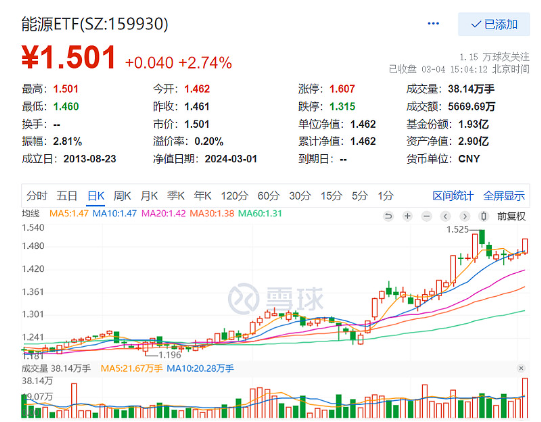Switch to the 五日 tab
The height and width of the screenshot is (422, 541).
point(67,196)
